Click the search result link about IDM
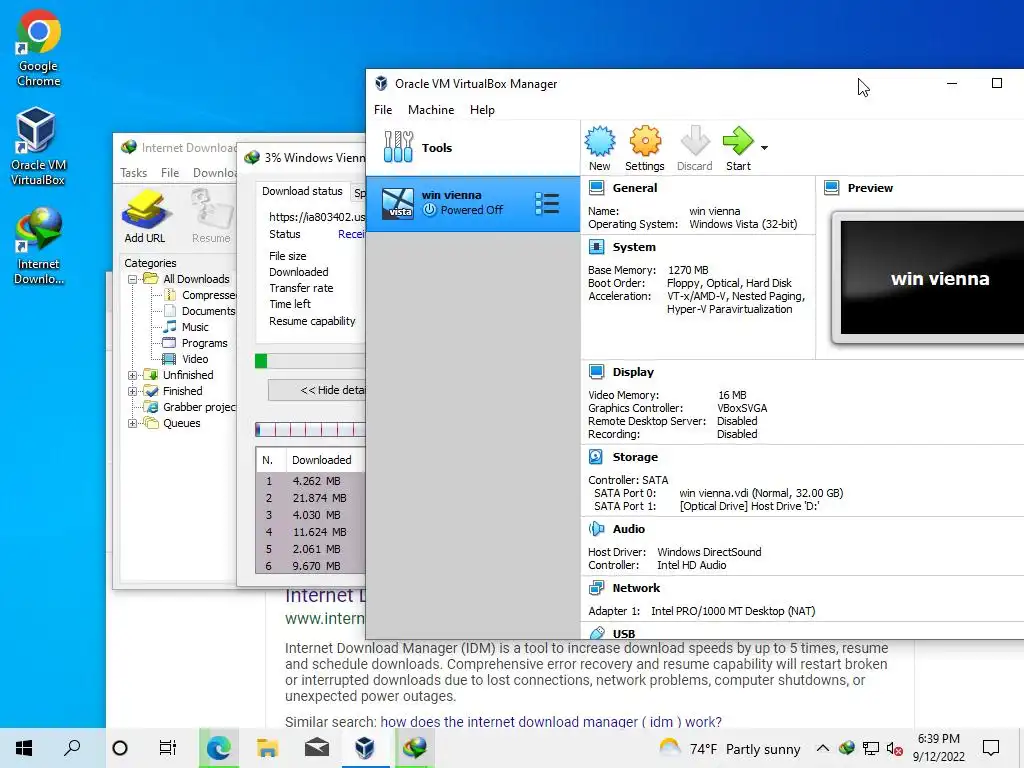This screenshot has width=1024, height=768. click(325, 596)
